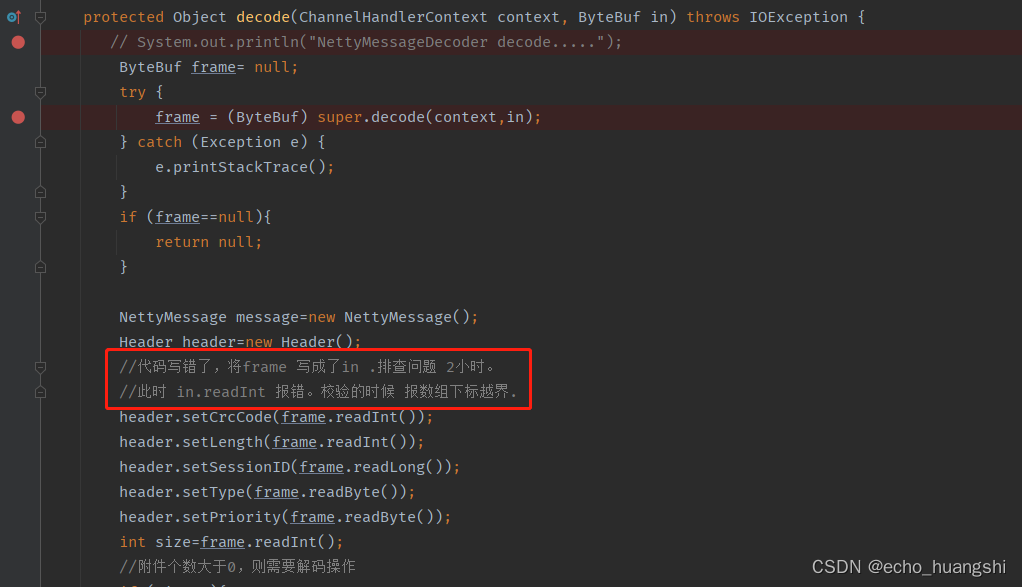Viewport: 1022px width, 587px height.
Task: Click (ByteBuf) cast in super.decode line
Action: coord(267,117)
